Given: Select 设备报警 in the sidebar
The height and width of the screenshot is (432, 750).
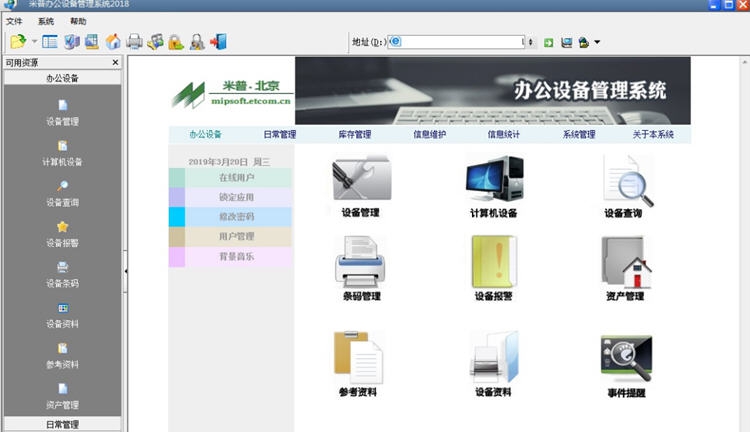Looking at the screenshot, I should point(62,234).
